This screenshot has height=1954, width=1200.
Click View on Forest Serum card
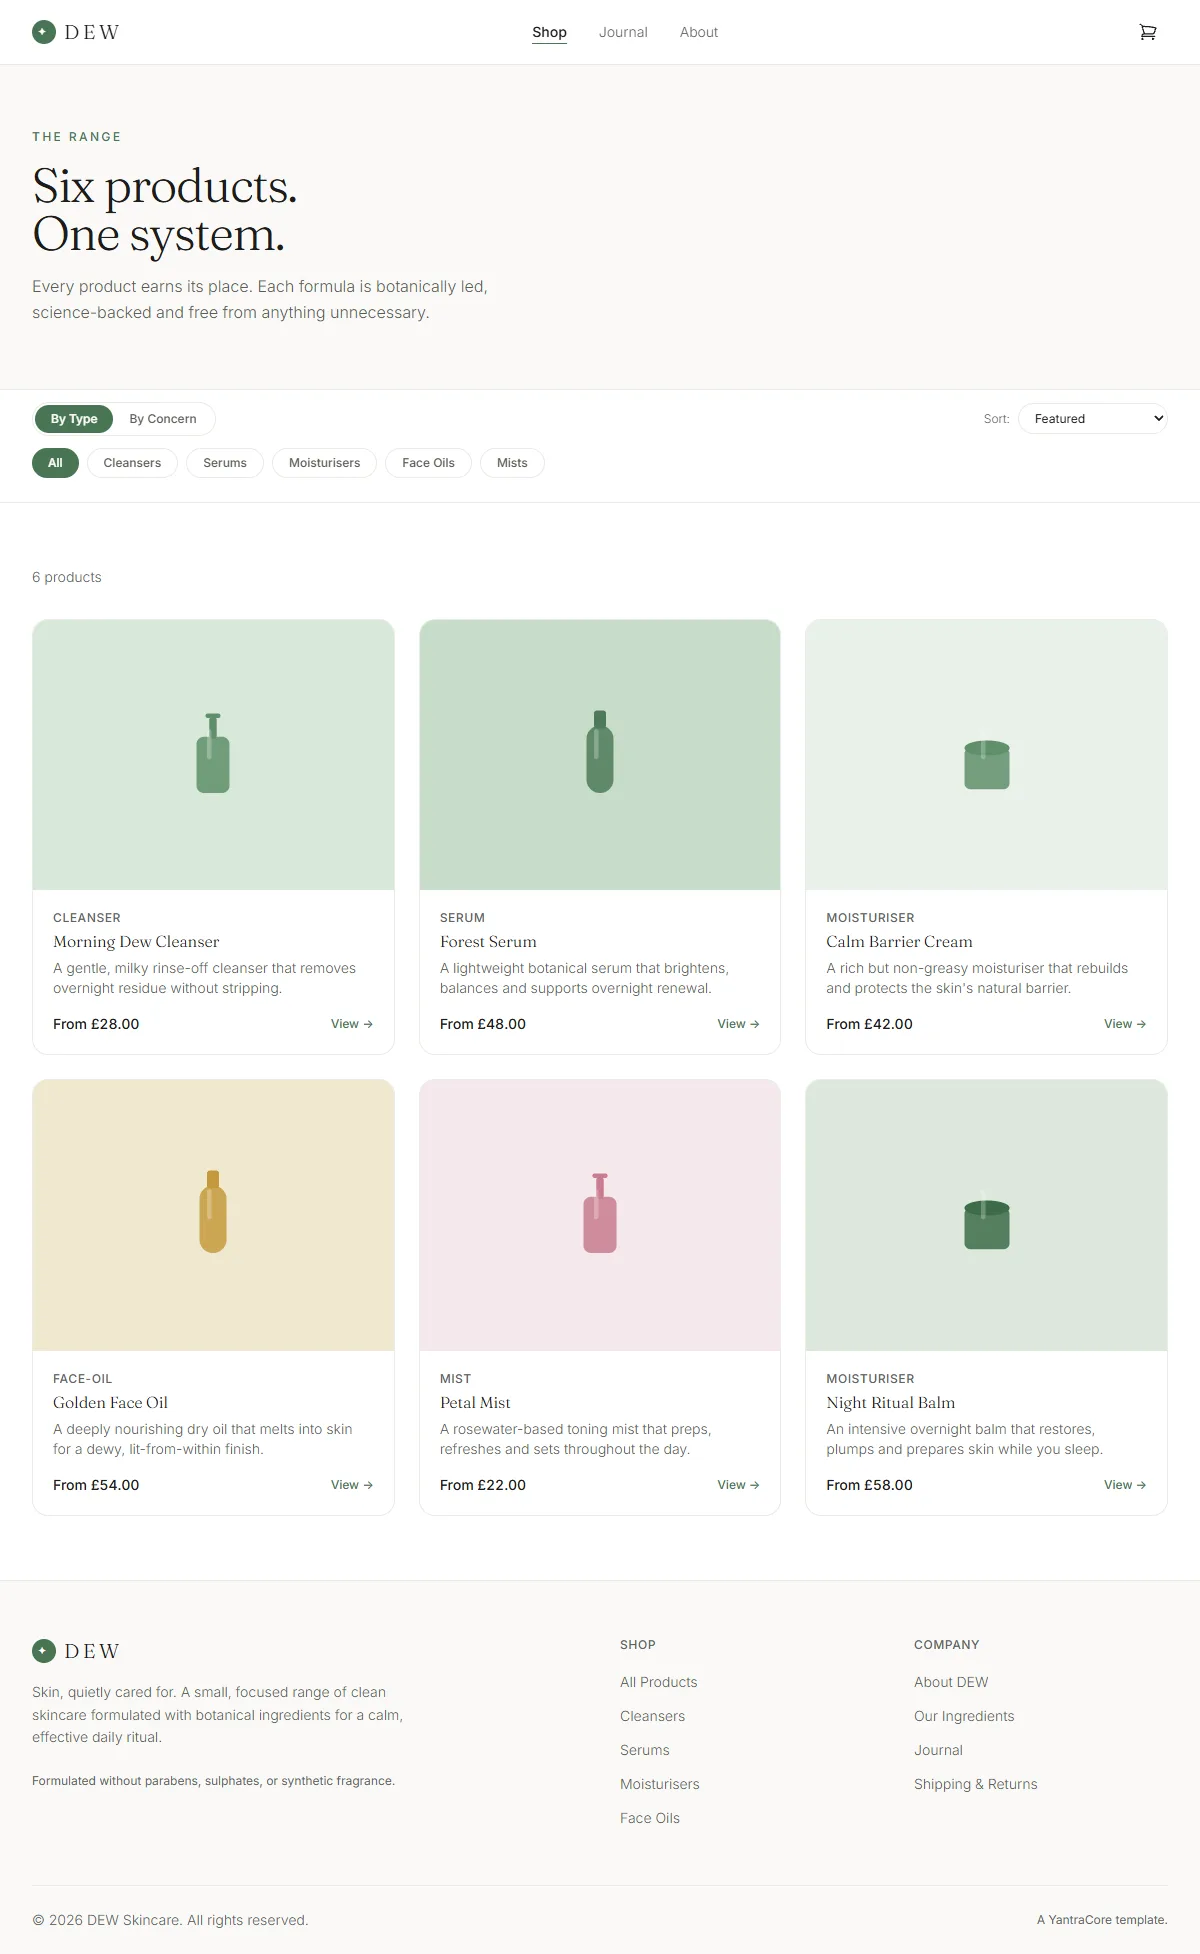click(738, 1024)
